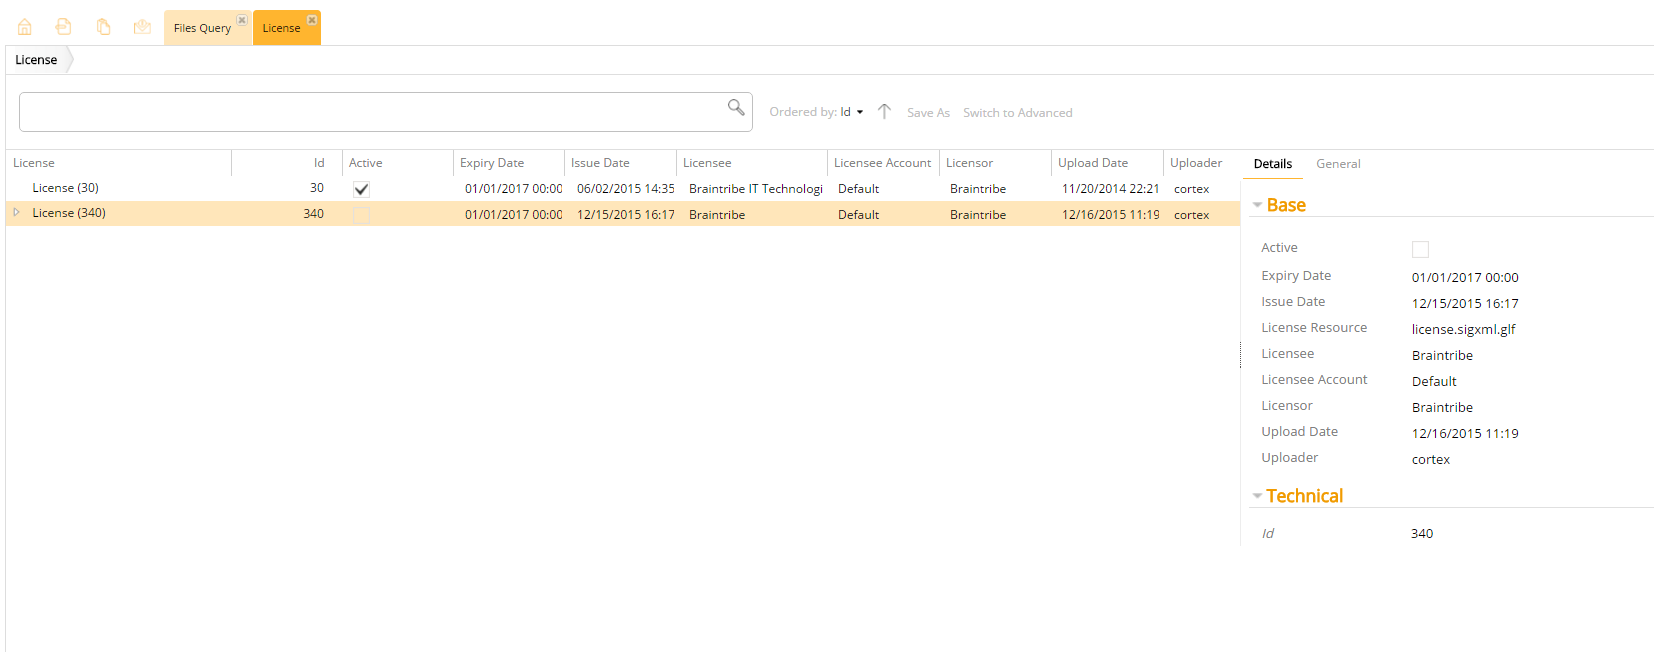Image resolution: width=1654 pixels, height=652 pixels.
Task: Toggle sort direction with the up arrow
Action: coord(884,112)
